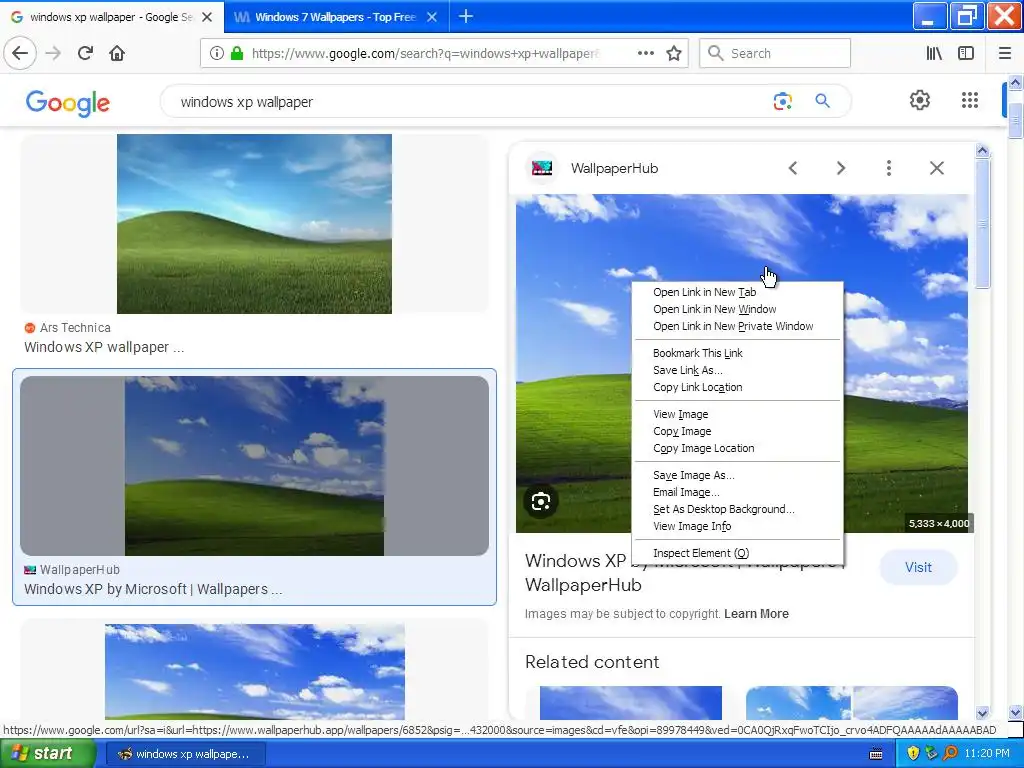
Task: Click the WallpaperHub favicon in the preview
Action: 542,168
